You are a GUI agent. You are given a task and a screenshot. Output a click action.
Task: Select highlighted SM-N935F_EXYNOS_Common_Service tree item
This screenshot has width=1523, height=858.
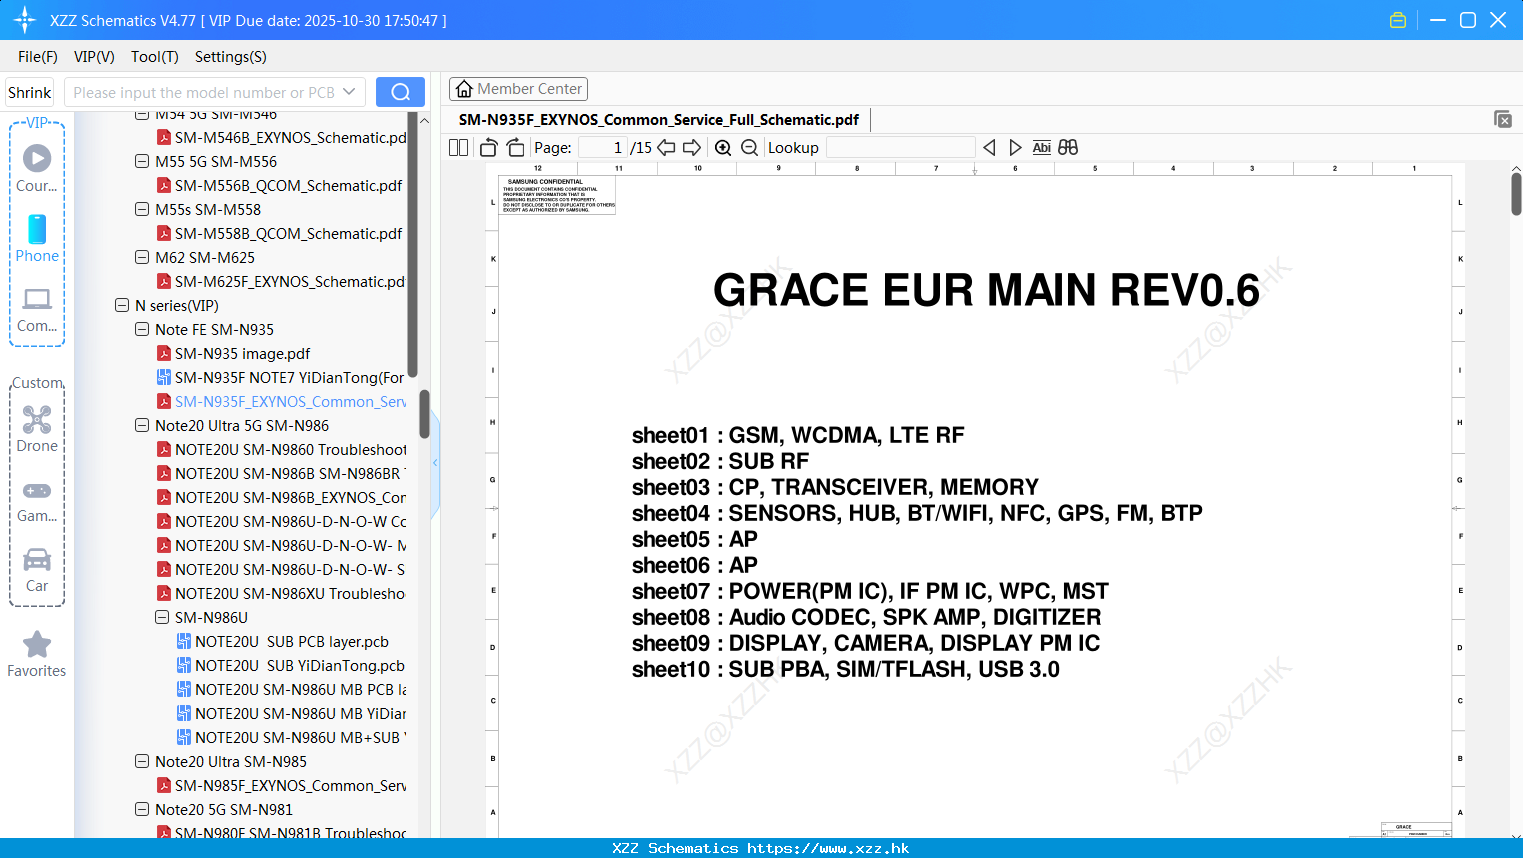click(x=282, y=401)
